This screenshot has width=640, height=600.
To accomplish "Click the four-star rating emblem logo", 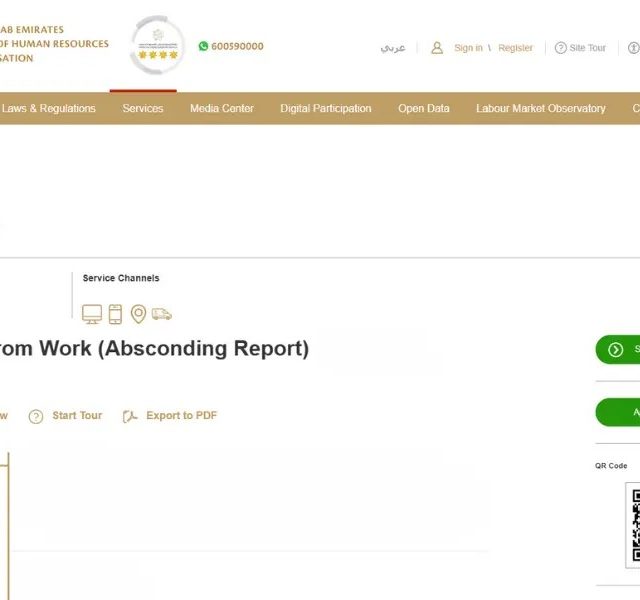I will [158, 46].
